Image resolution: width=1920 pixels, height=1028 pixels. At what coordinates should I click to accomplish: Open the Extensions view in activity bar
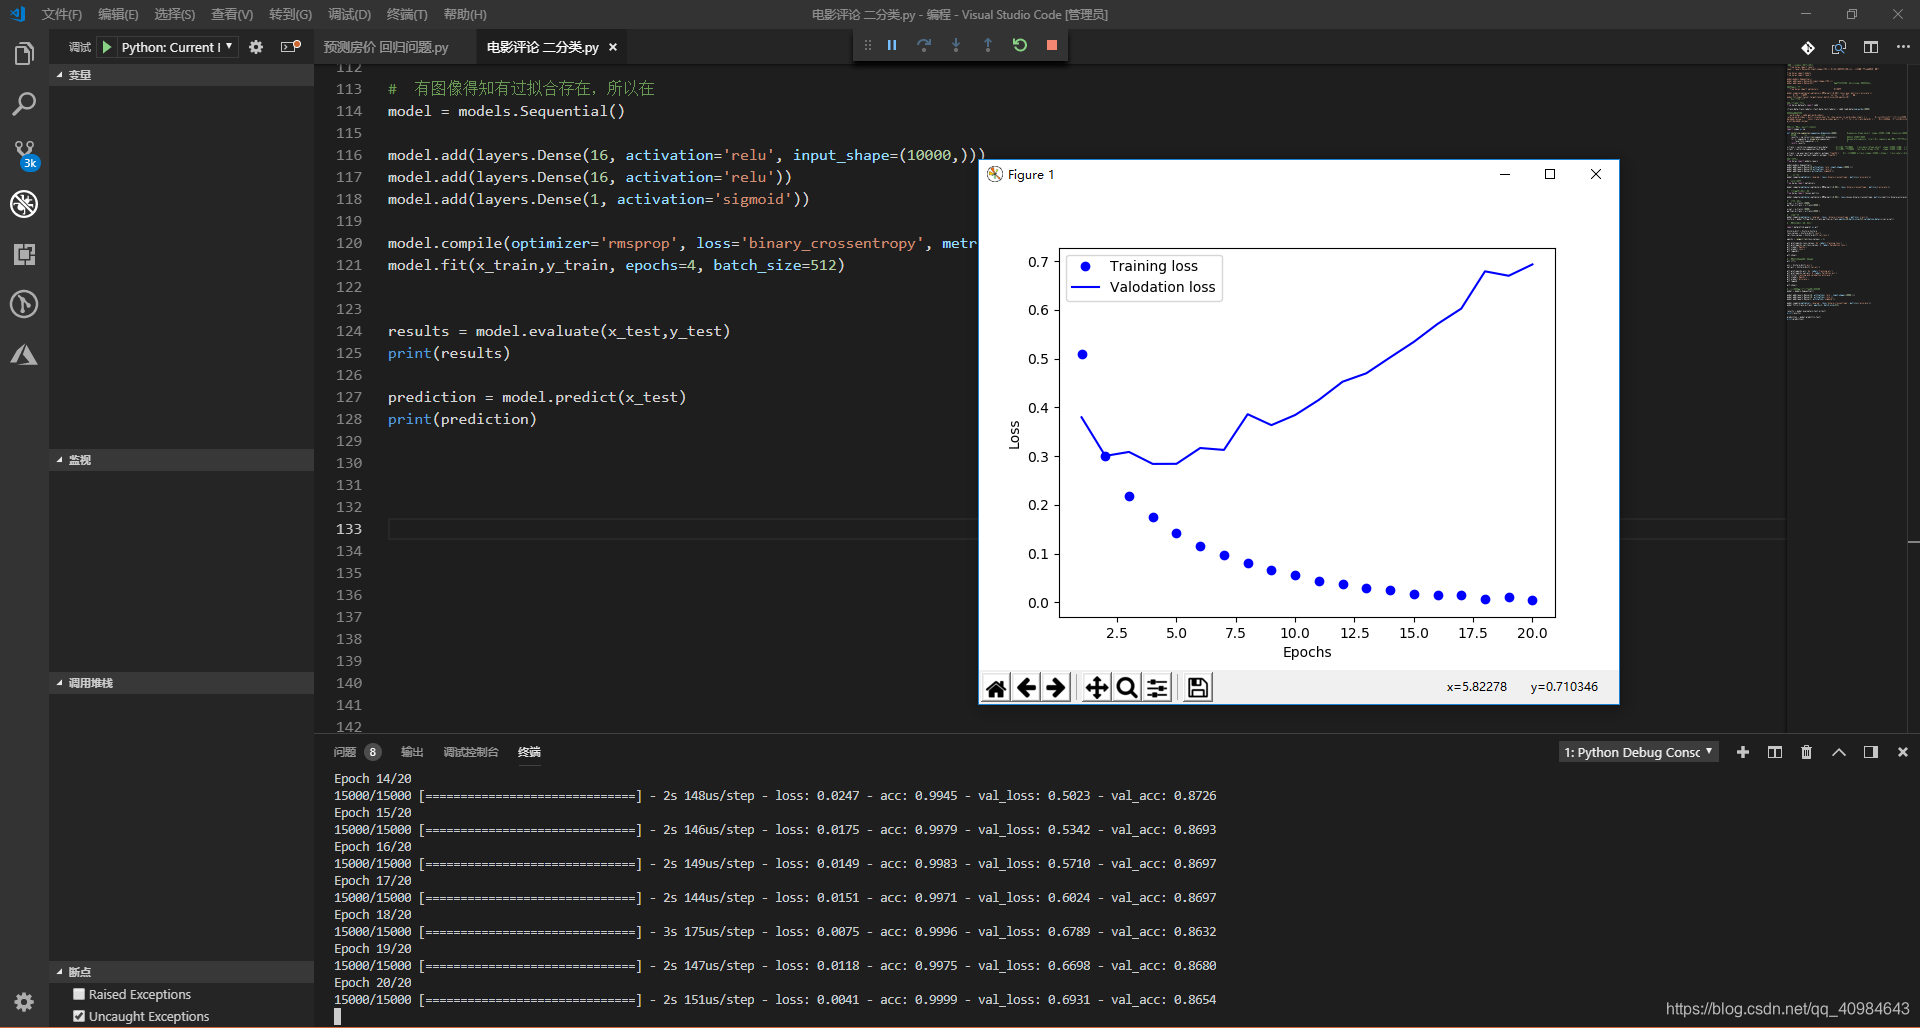(x=24, y=254)
